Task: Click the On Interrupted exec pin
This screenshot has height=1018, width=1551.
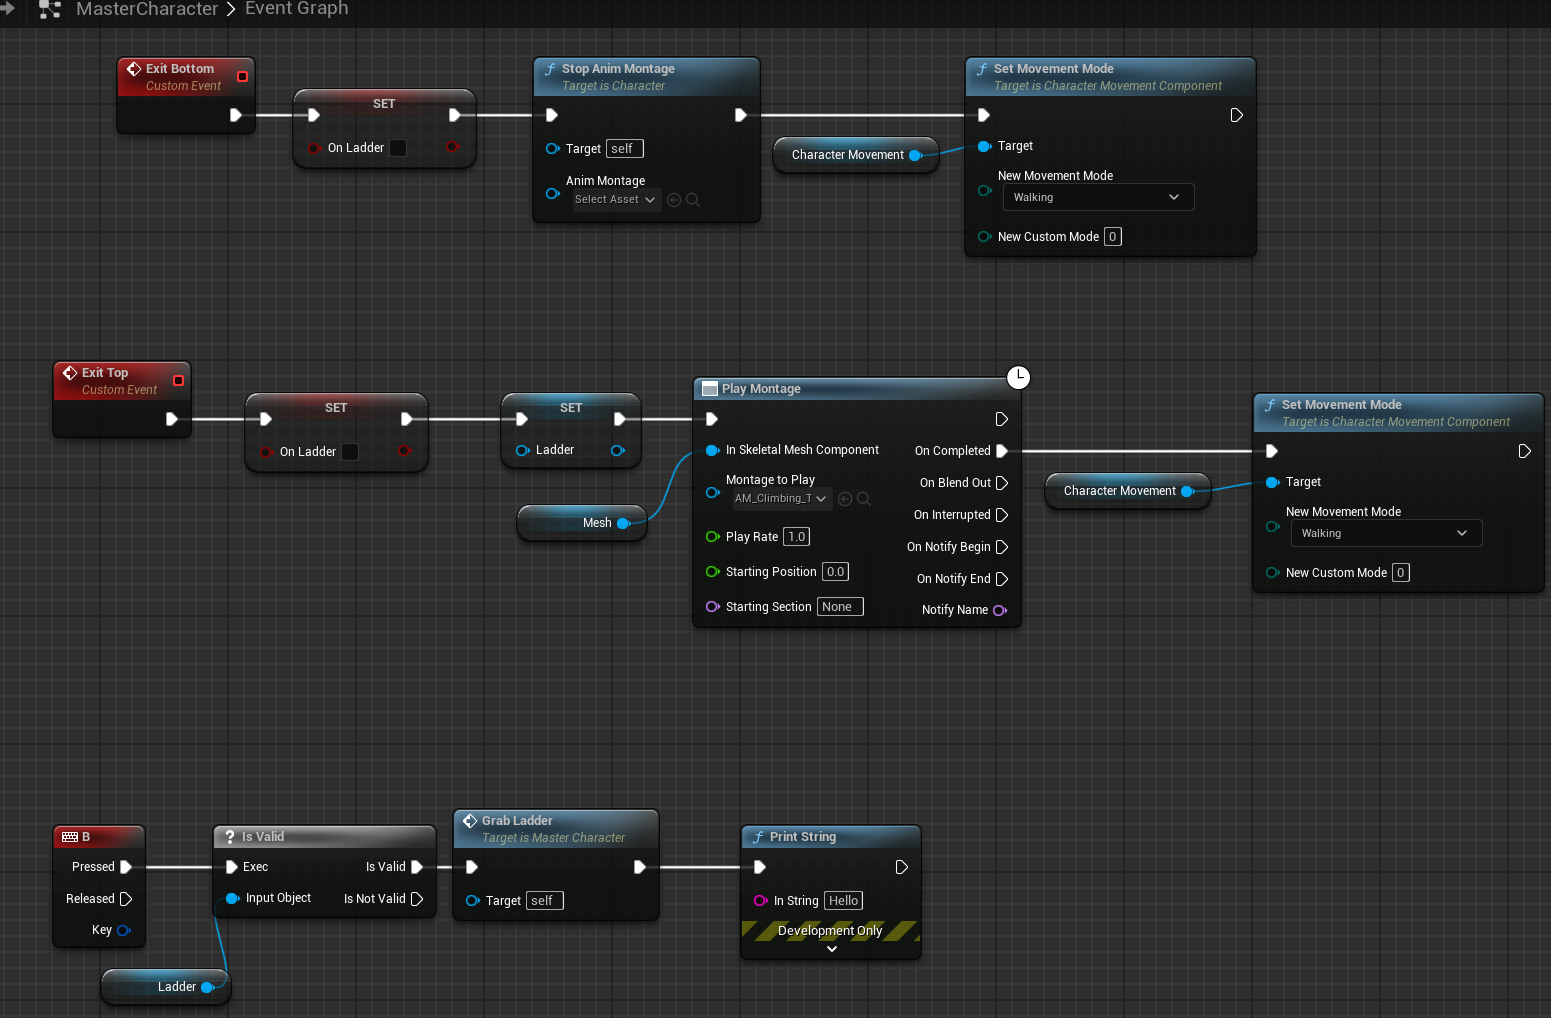Action: [x=1002, y=515]
